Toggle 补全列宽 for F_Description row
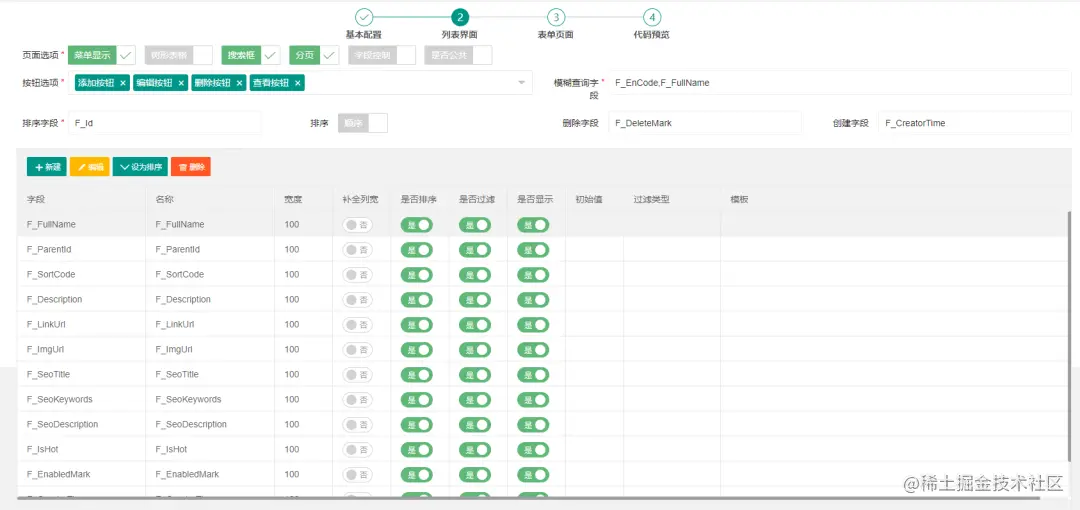 point(357,299)
